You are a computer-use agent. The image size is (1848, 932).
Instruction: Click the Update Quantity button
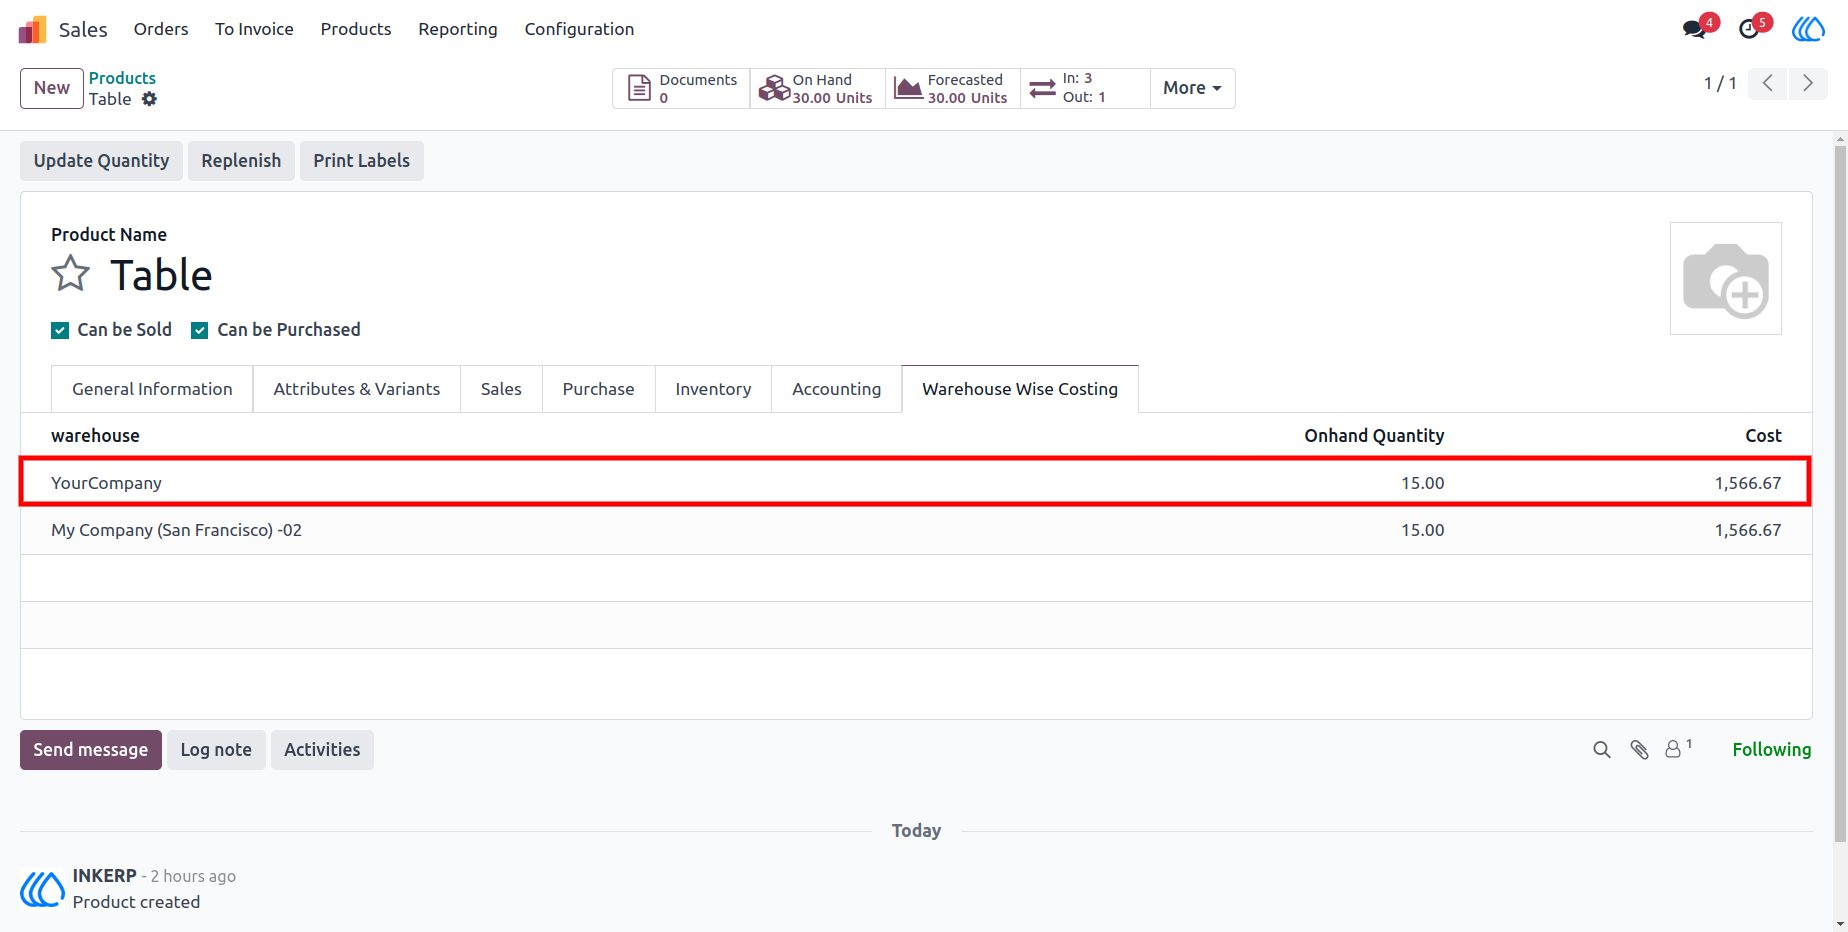pyautogui.click(x=101, y=161)
